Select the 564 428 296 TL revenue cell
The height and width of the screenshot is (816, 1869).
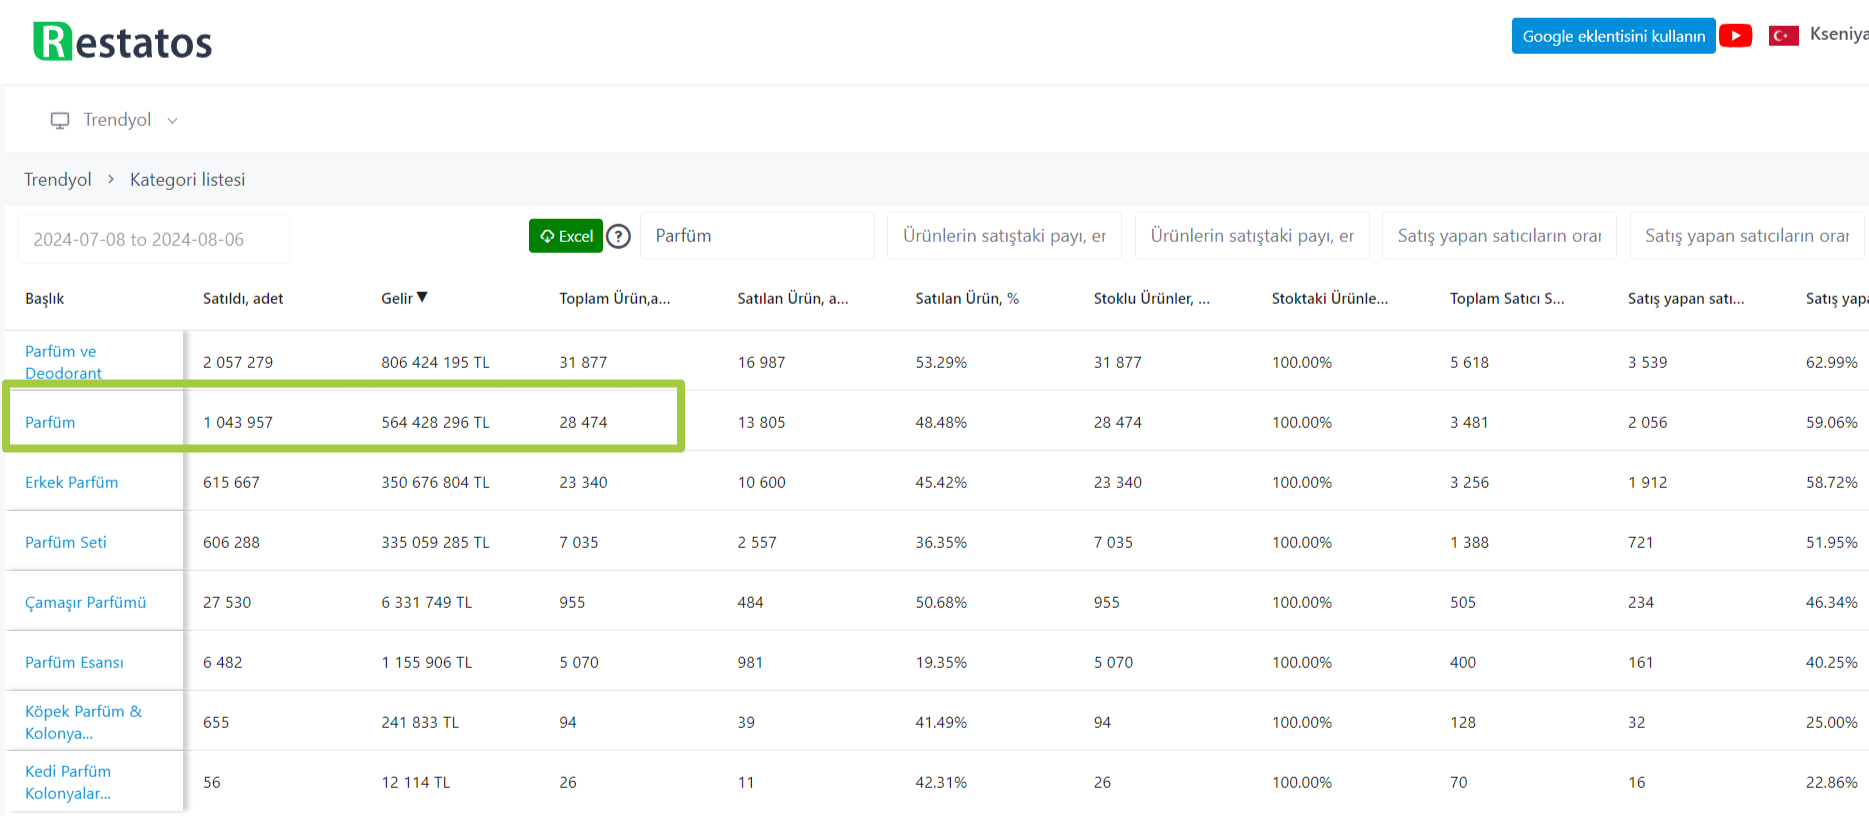click(x=435, y=422)
